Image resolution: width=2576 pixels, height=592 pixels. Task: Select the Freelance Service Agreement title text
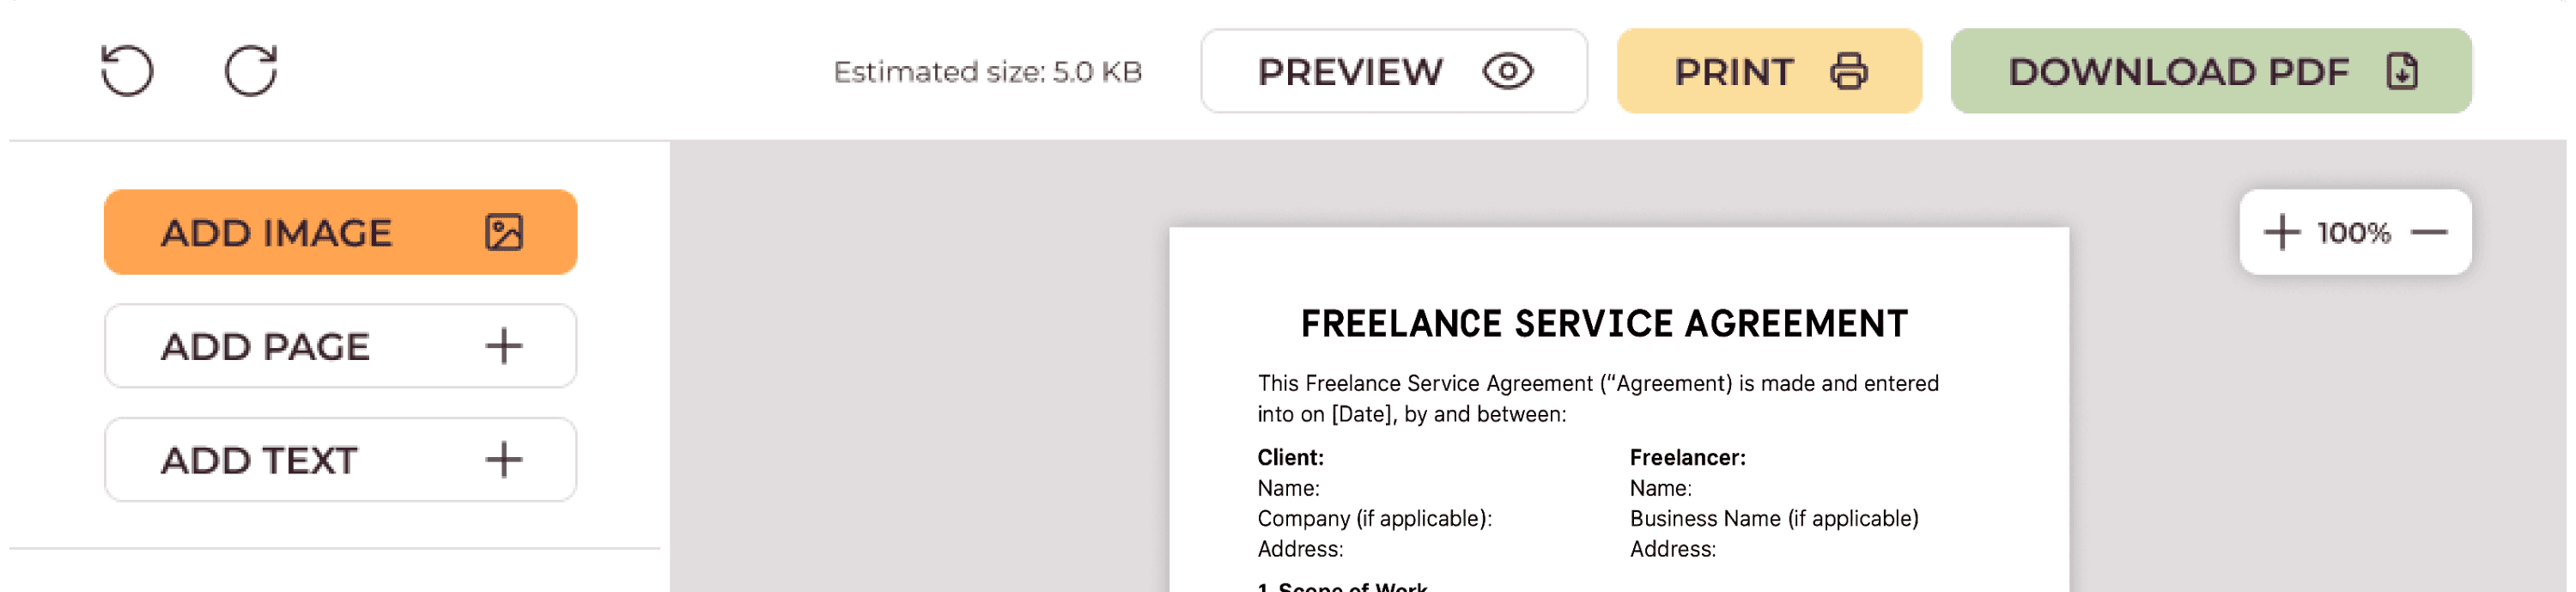click(x=1602, y=322)
